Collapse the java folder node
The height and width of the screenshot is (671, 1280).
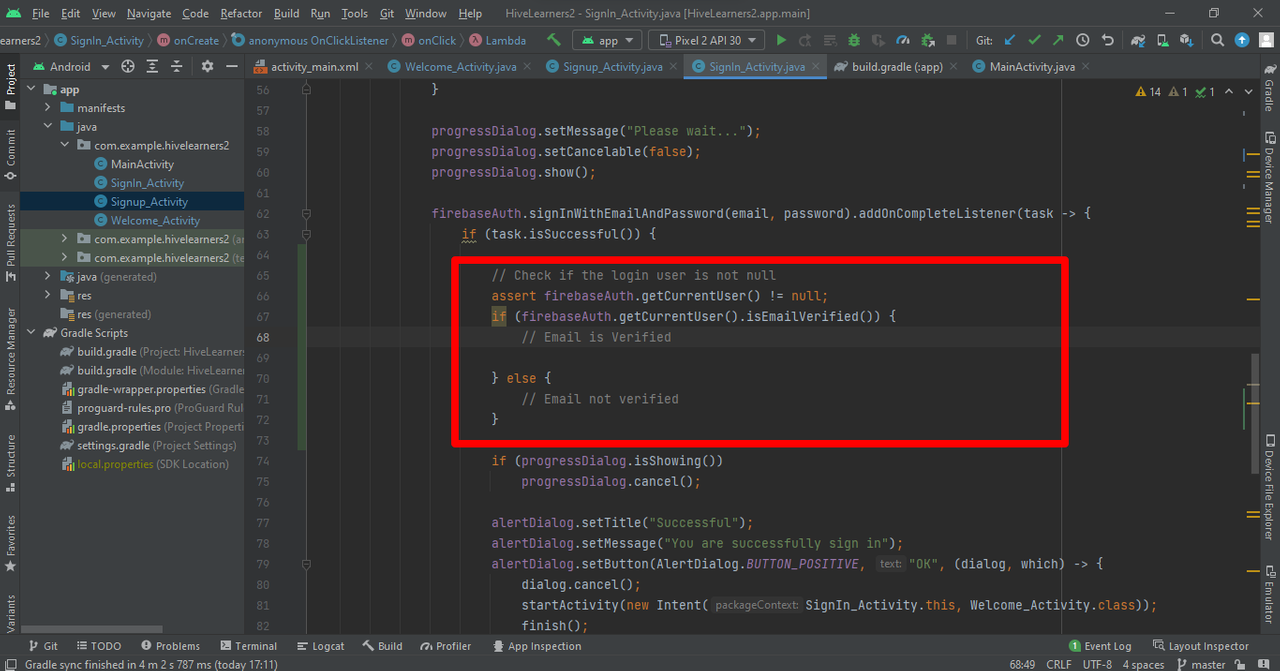point(48,127)
